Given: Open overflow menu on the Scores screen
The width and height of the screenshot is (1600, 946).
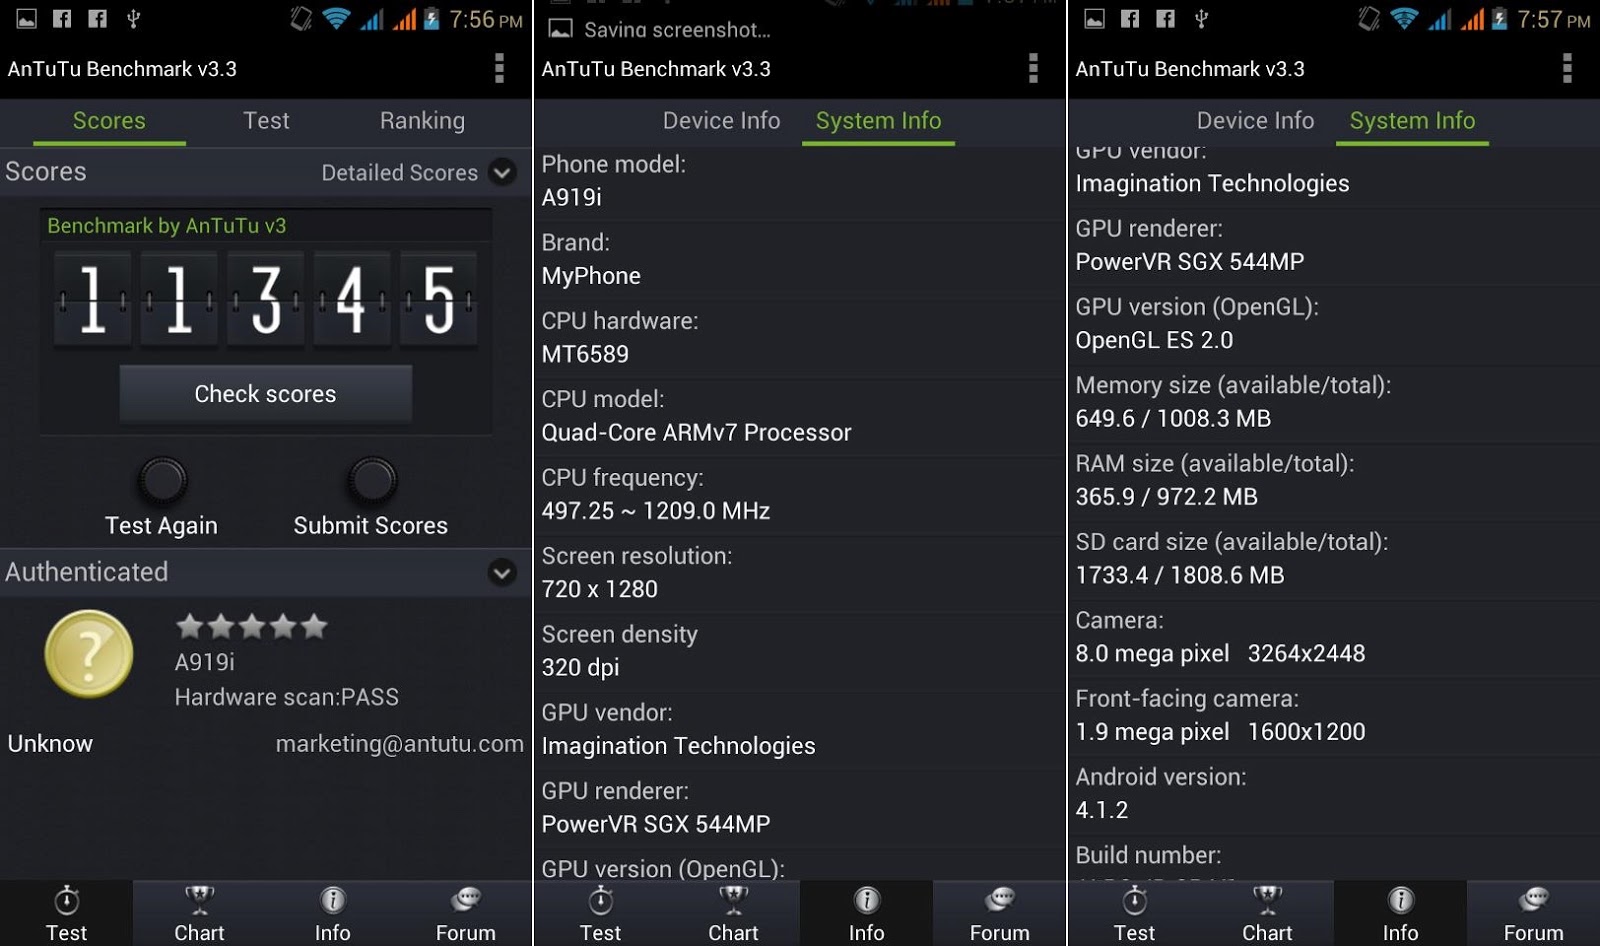Looking at the screenshot, I should (499, 68).
